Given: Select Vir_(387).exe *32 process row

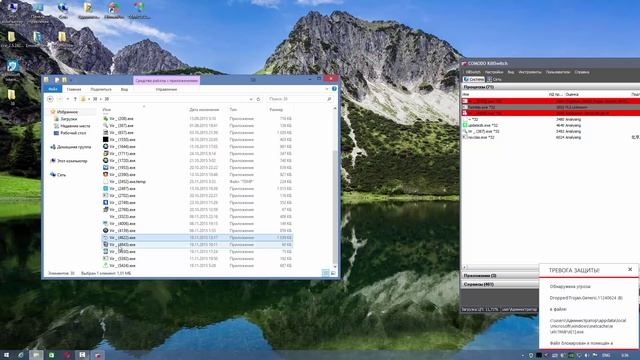Looking at the screenshot, I should coord(550,131).
